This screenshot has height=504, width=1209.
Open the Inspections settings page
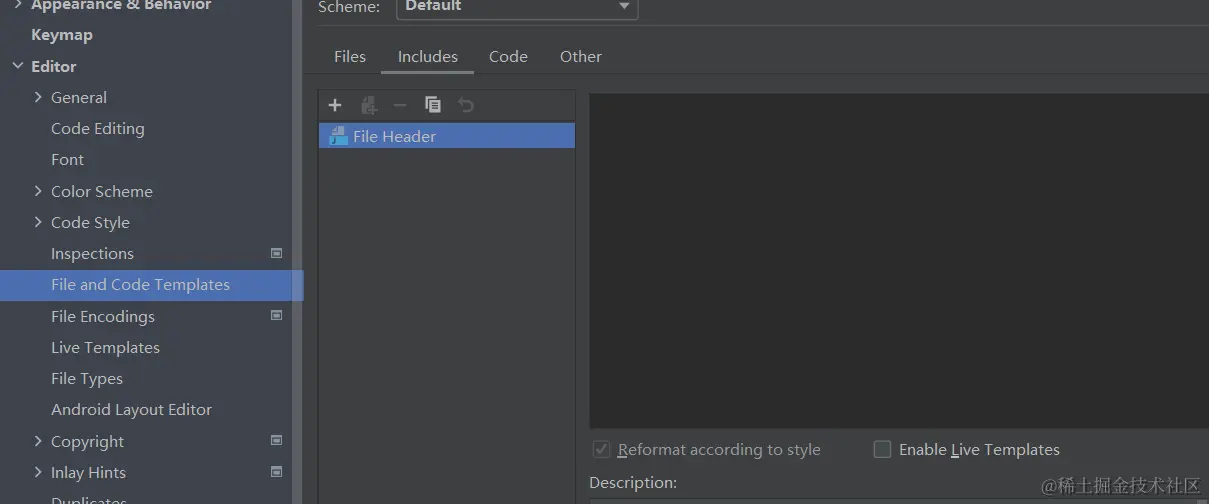(x=92, y=254)
